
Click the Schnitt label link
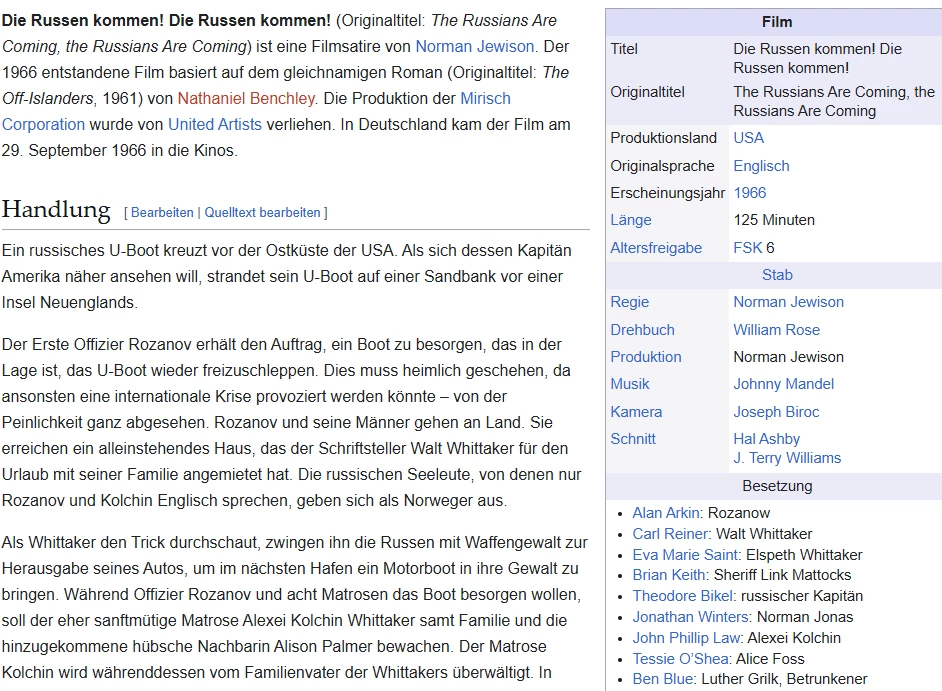click(633, 439)
